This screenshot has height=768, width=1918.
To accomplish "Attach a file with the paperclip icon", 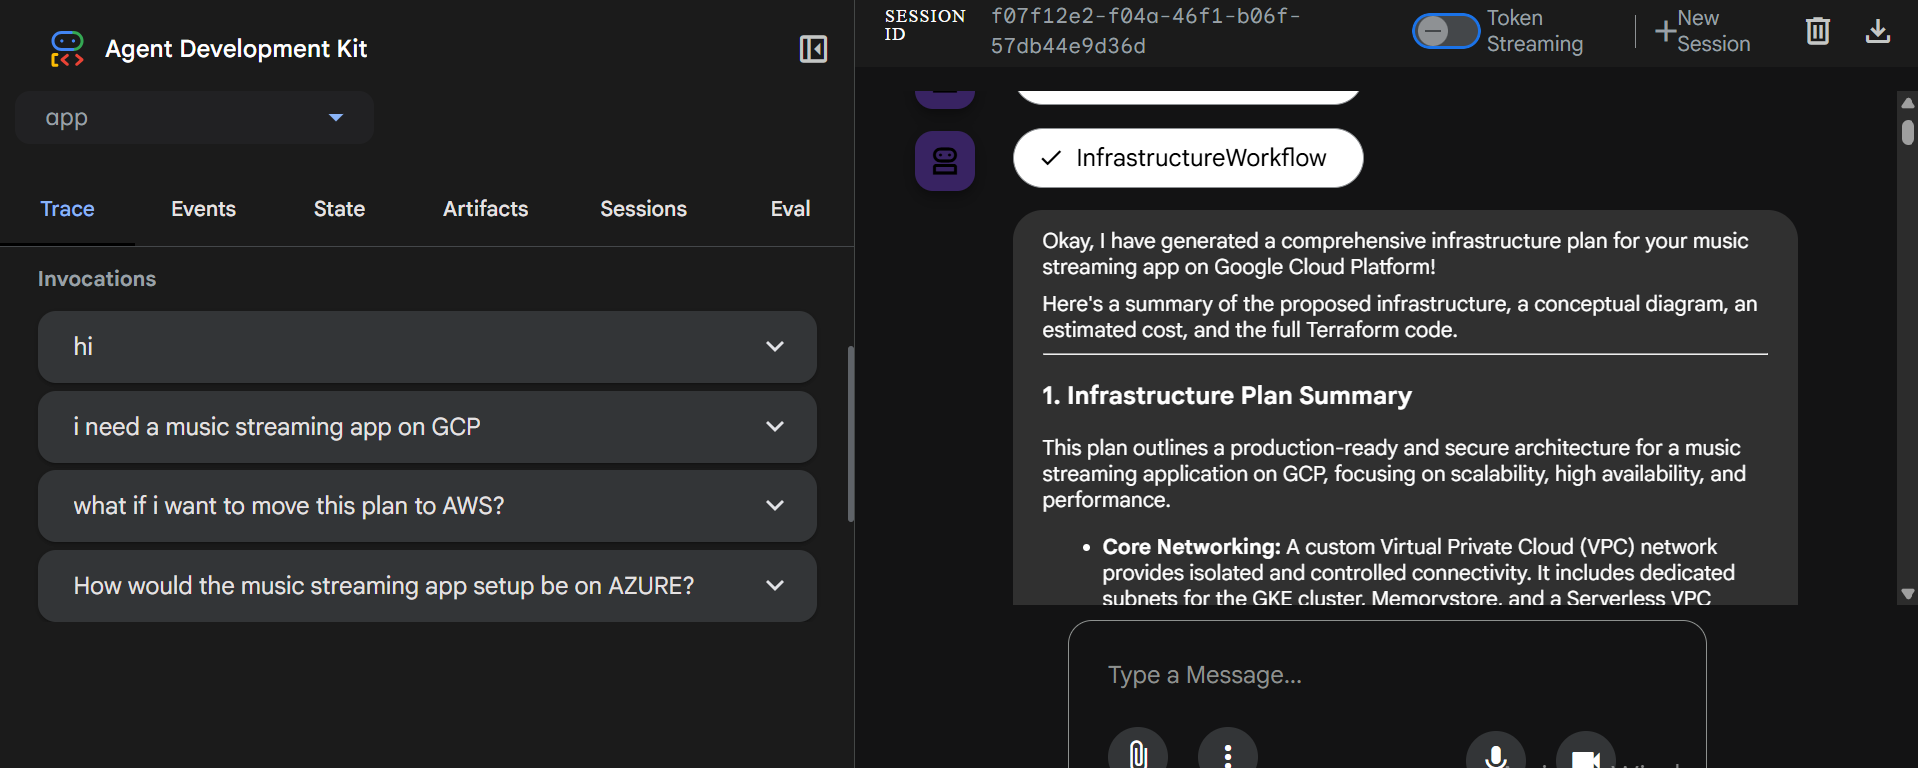I will coord(1138,753).
